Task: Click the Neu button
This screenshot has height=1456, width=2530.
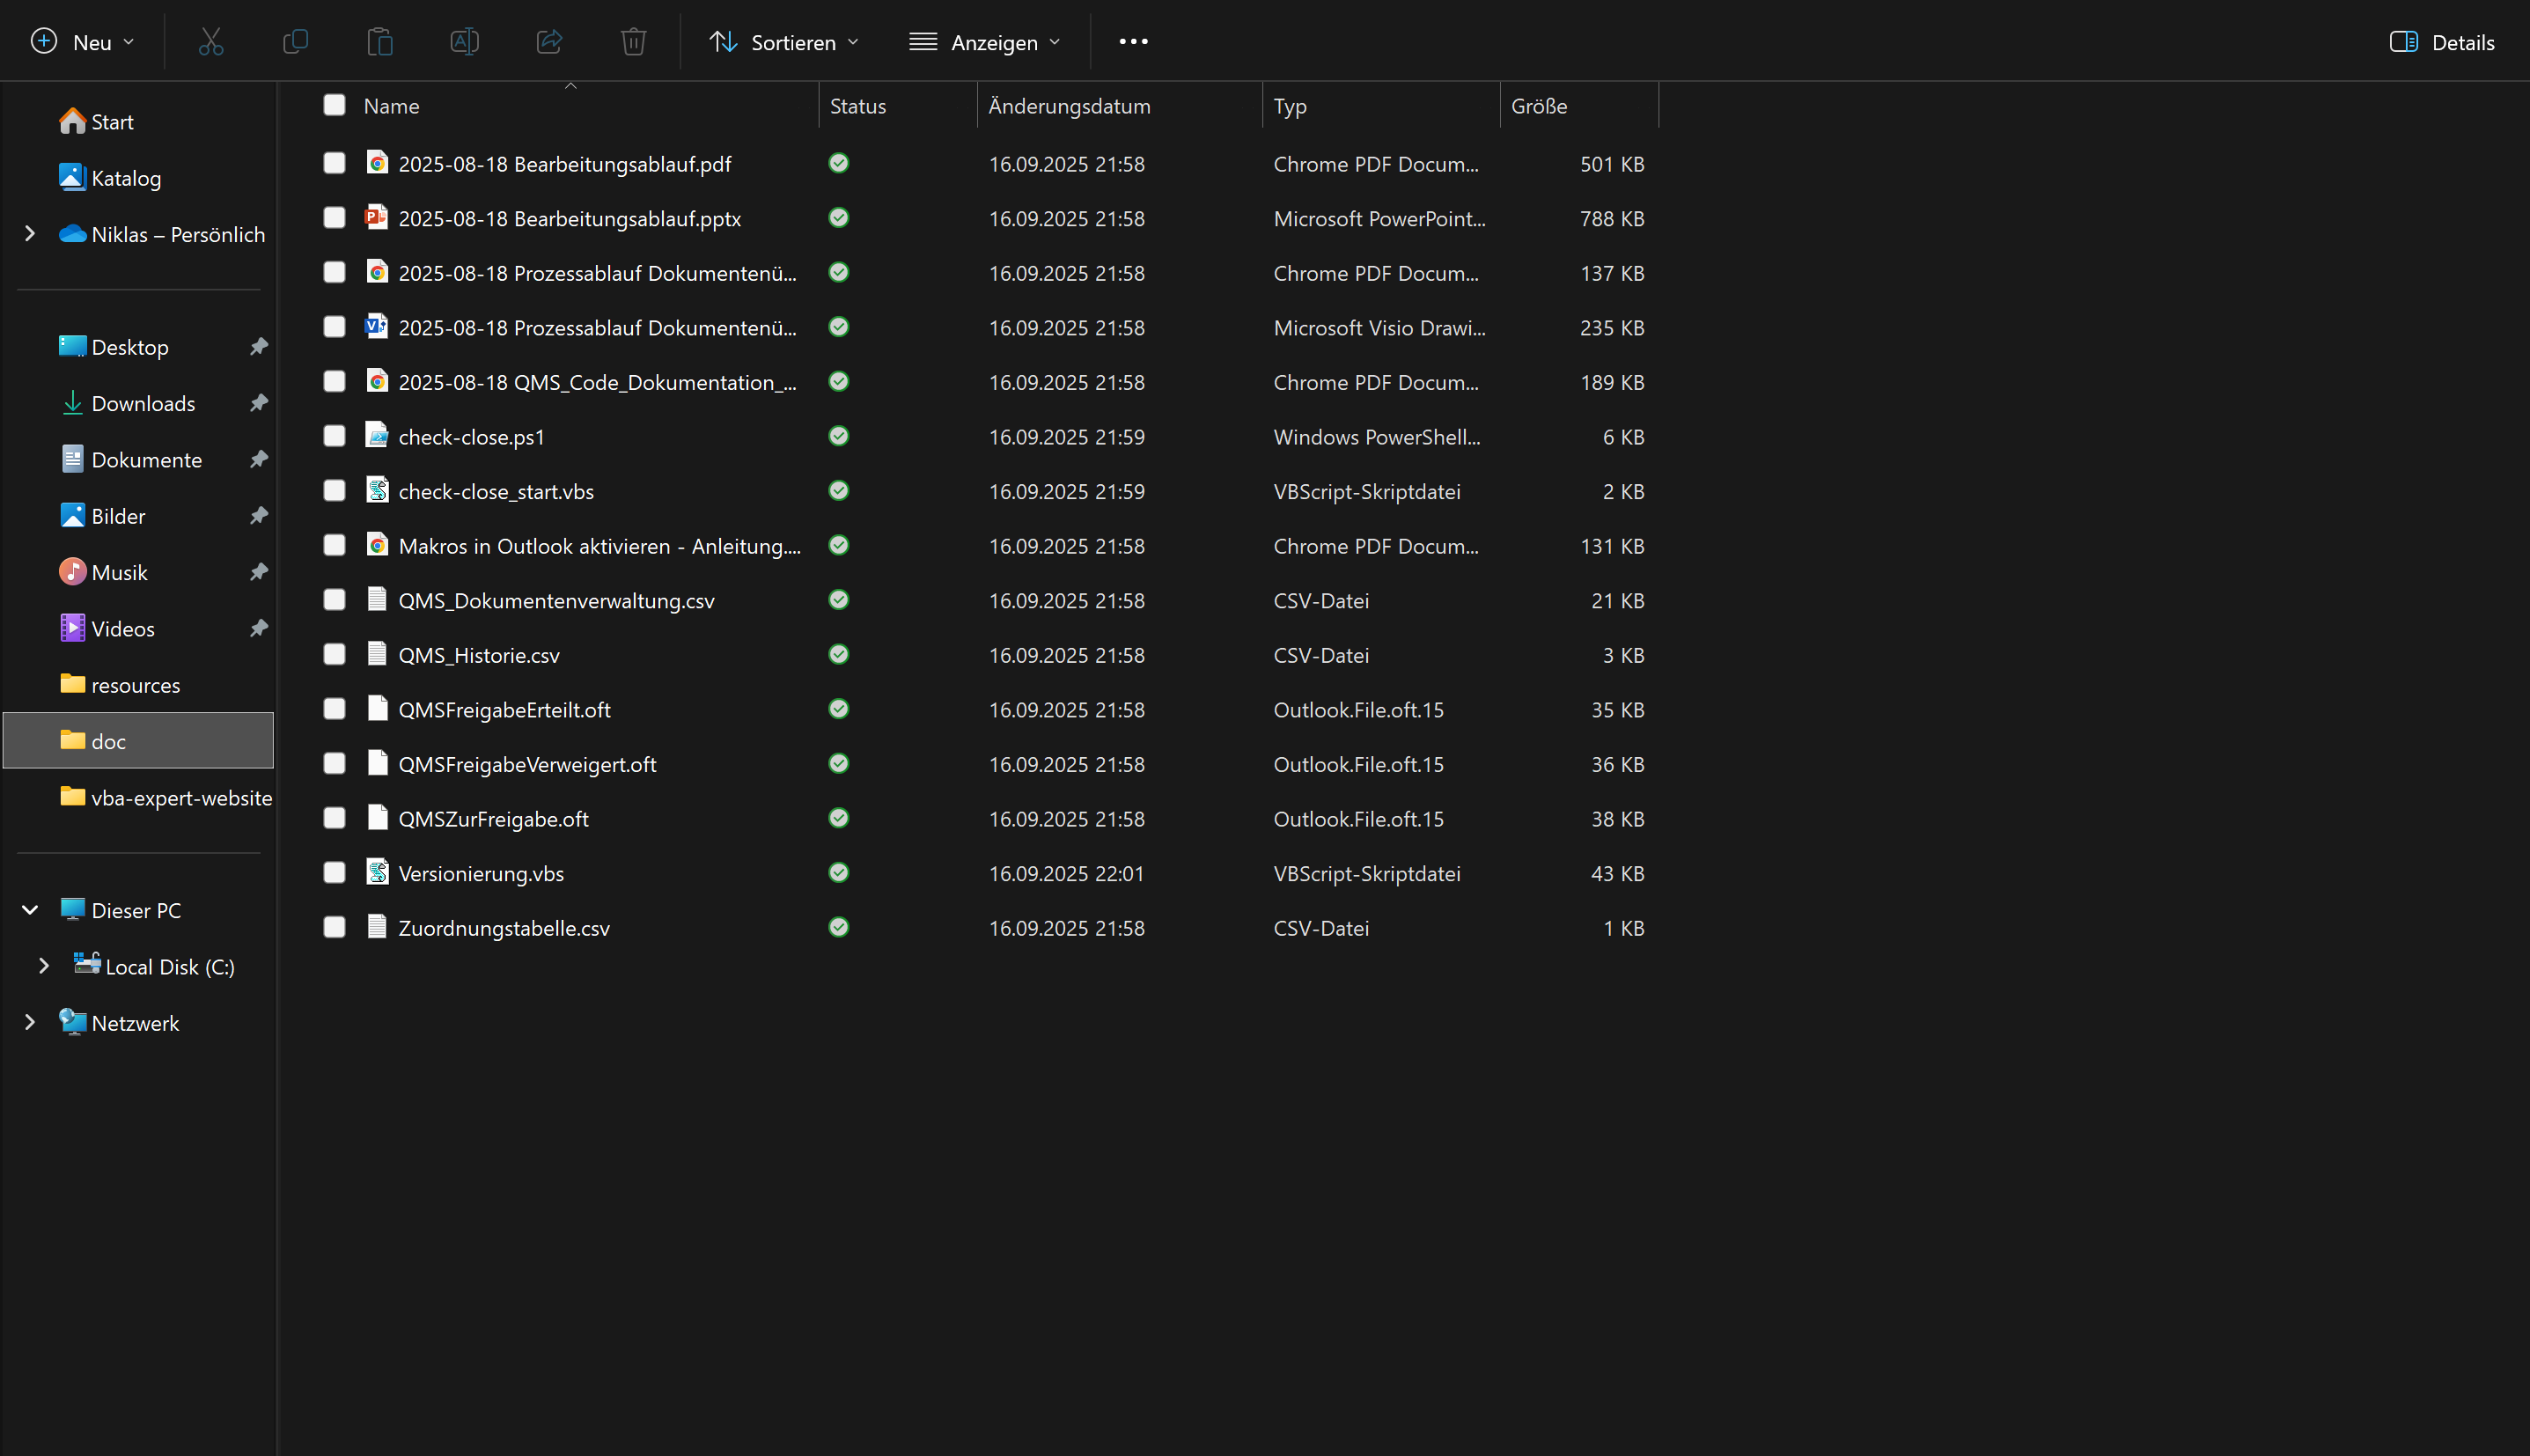Action: (82, 42)
